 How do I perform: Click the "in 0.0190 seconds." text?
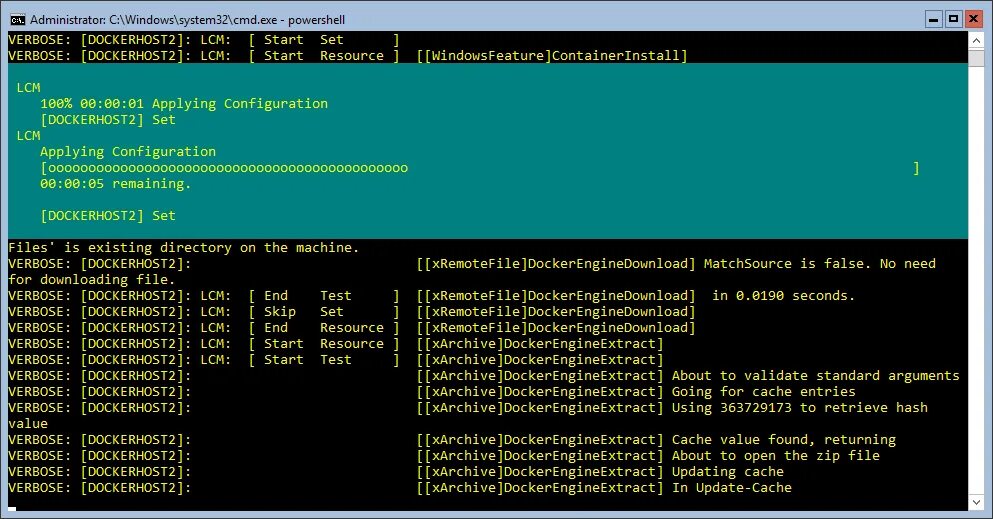(x=783, y=296)
